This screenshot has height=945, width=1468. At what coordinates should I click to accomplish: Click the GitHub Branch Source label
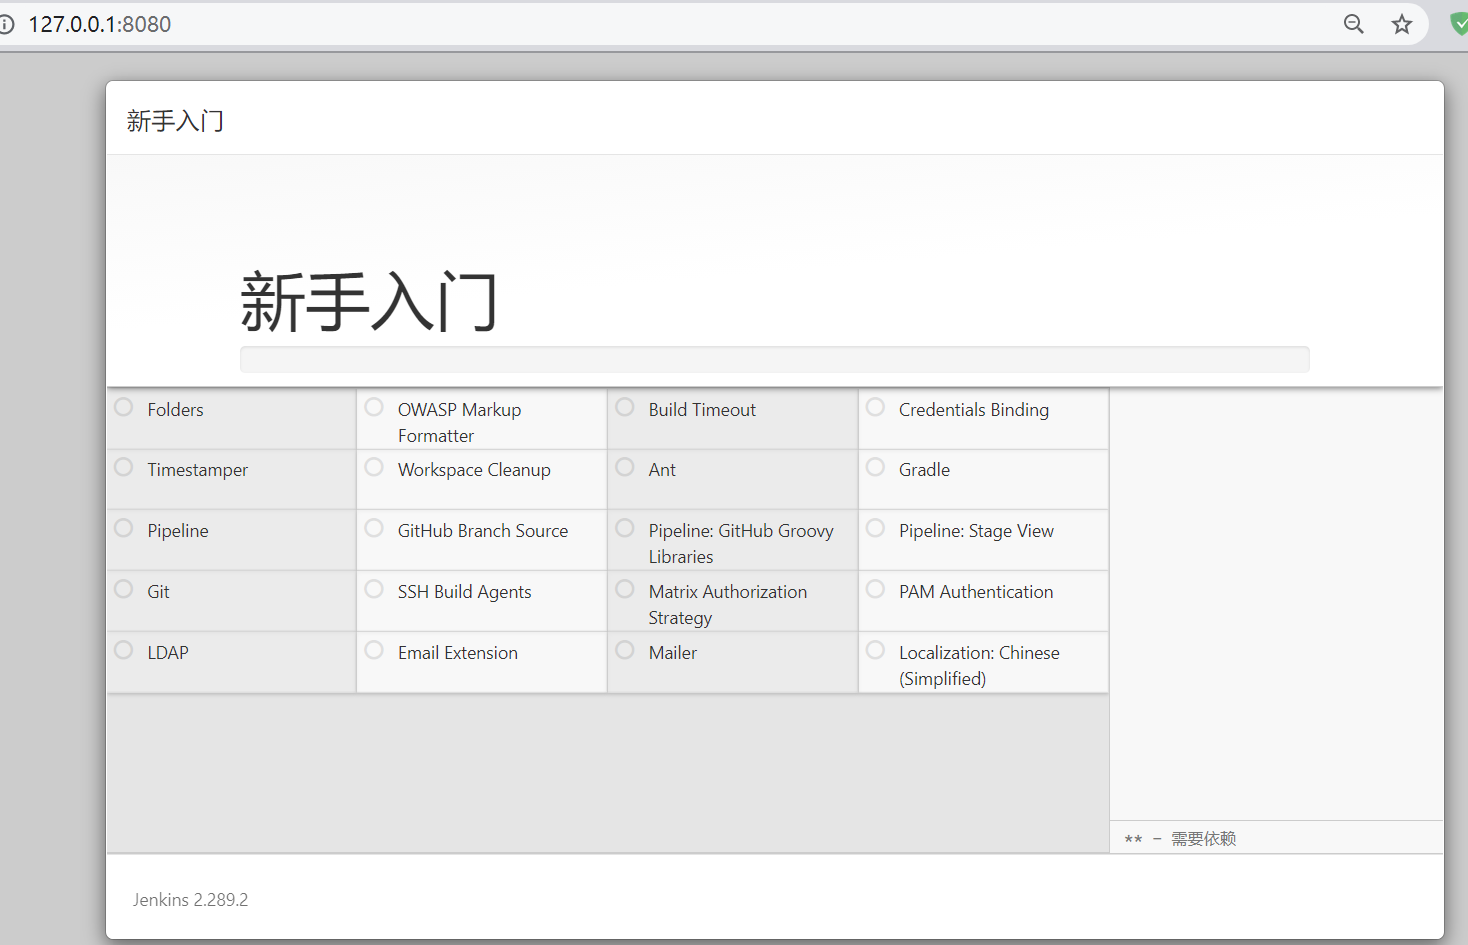point(483,531)
